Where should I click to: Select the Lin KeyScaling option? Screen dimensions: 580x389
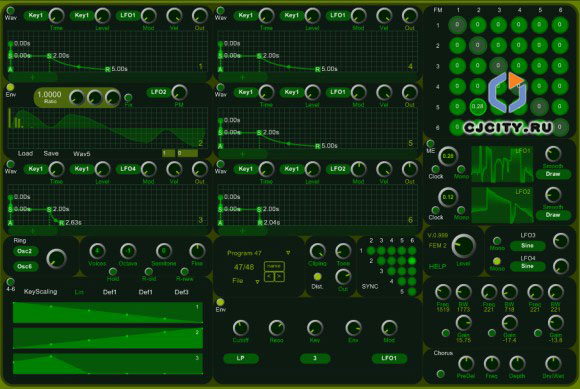pos(79,292)
